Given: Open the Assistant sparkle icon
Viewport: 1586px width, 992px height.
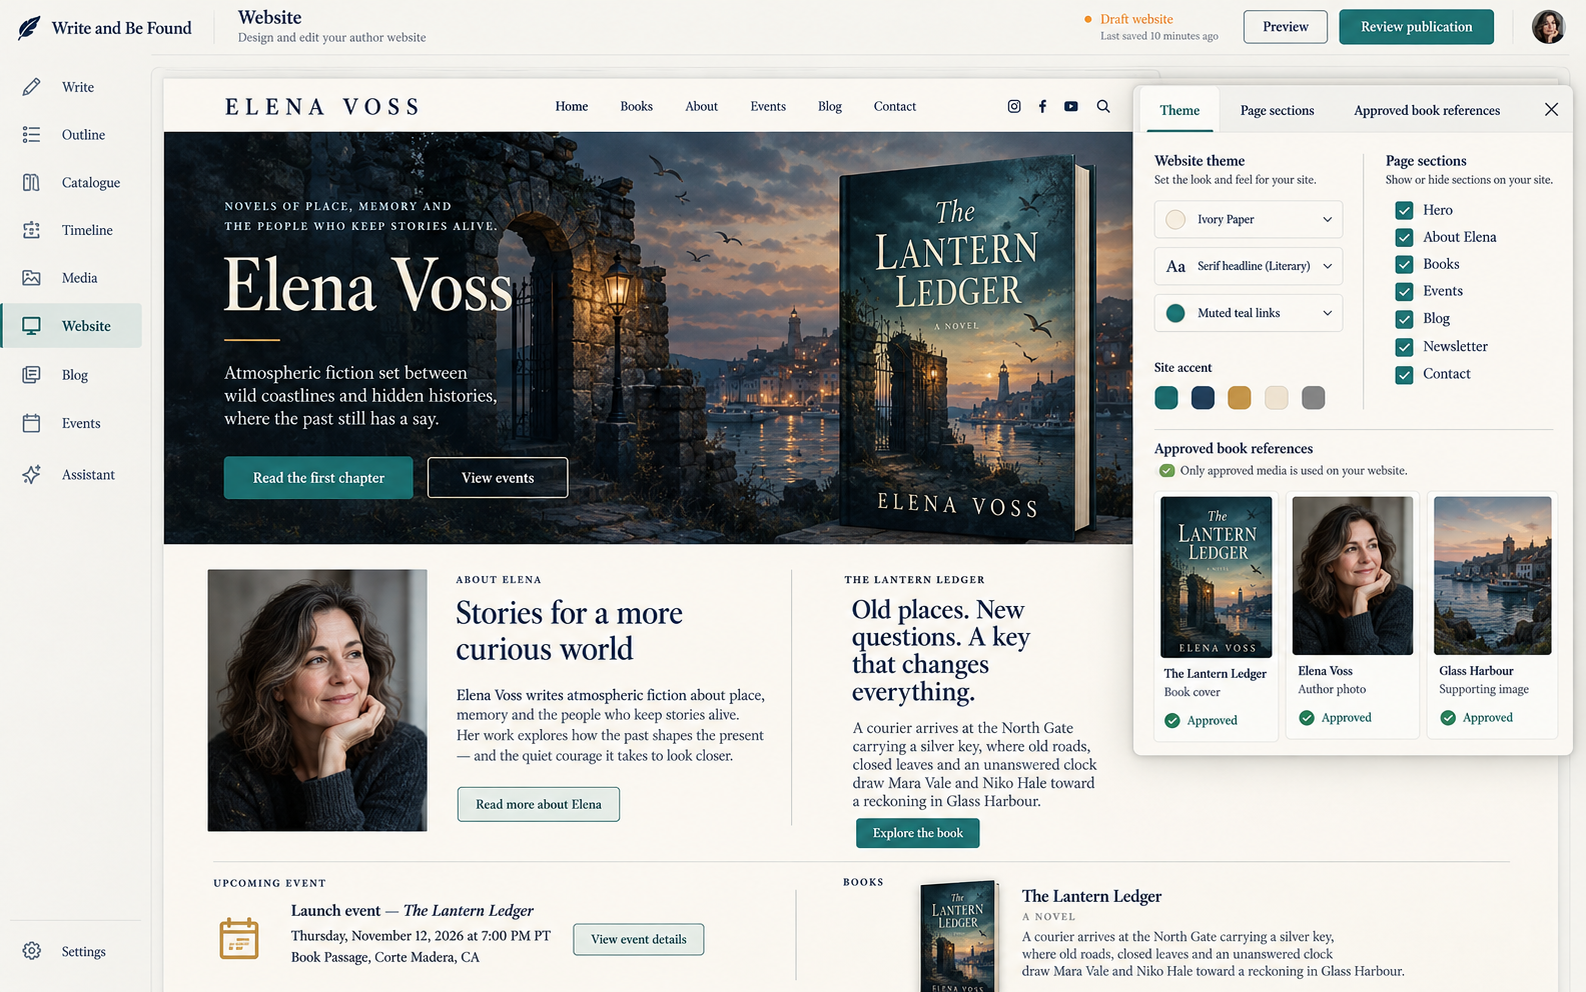Looking at the screenshot, I should tap(32, 474).
